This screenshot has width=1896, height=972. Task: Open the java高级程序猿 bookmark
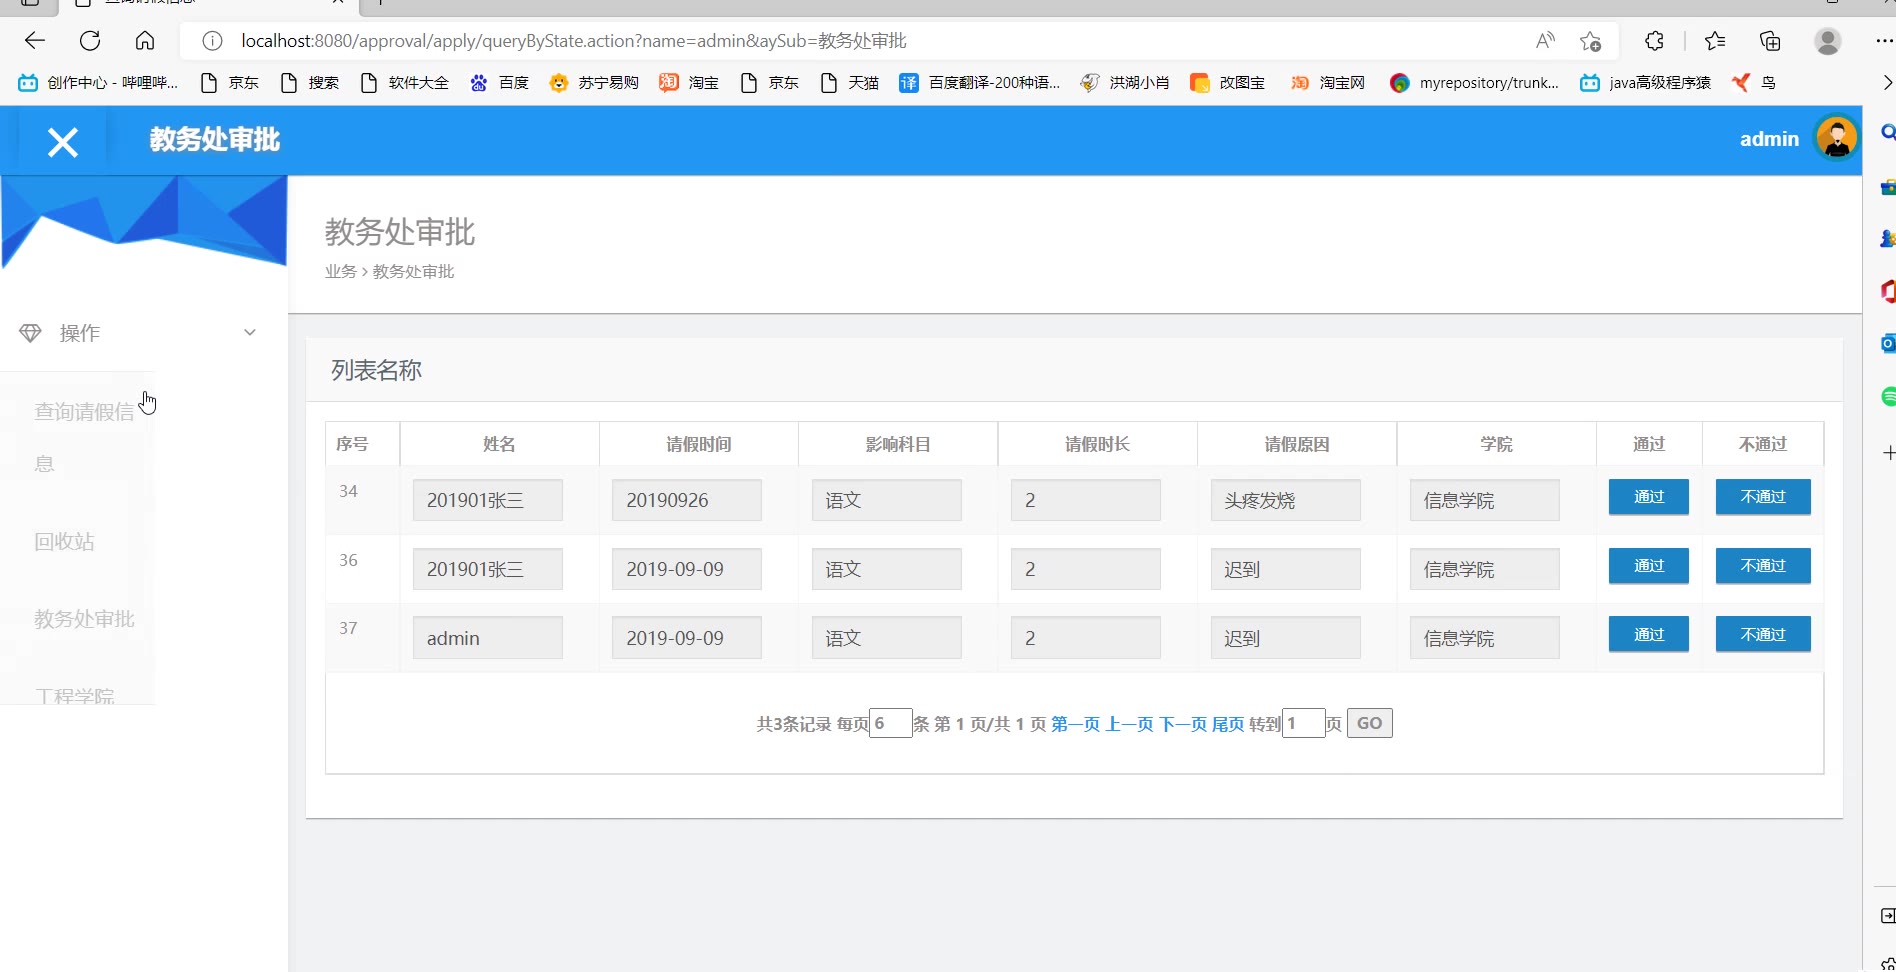(1645, 83)
